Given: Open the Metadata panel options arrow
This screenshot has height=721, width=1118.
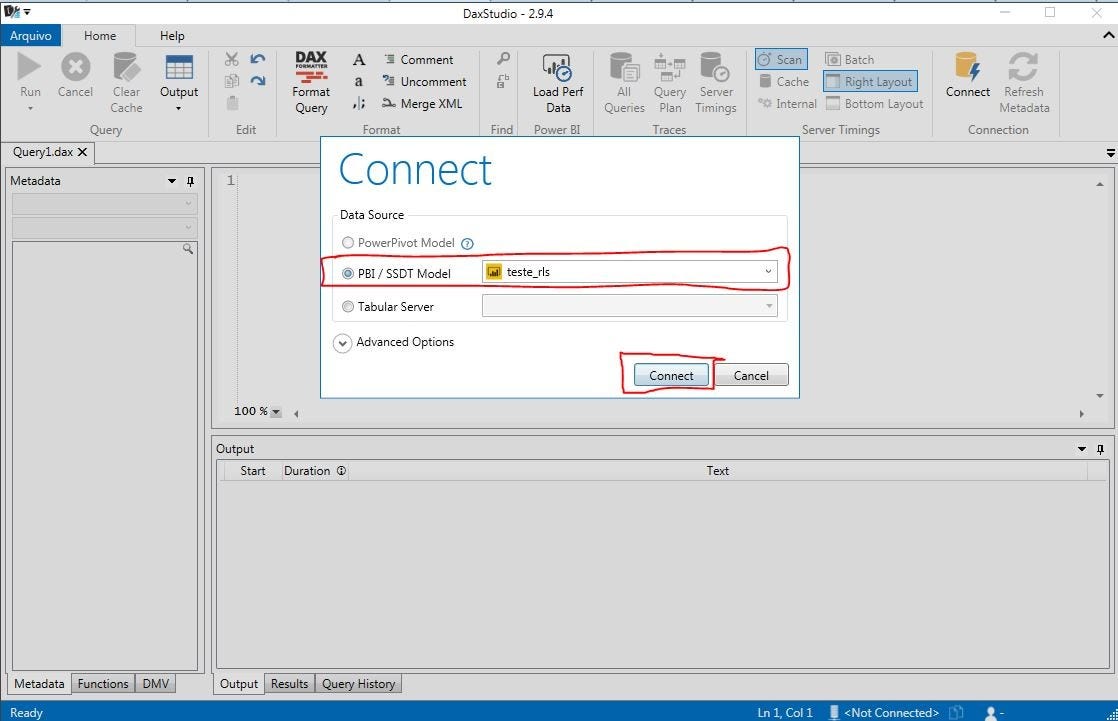Looking at the screenshot, I should tap(172, 181).
